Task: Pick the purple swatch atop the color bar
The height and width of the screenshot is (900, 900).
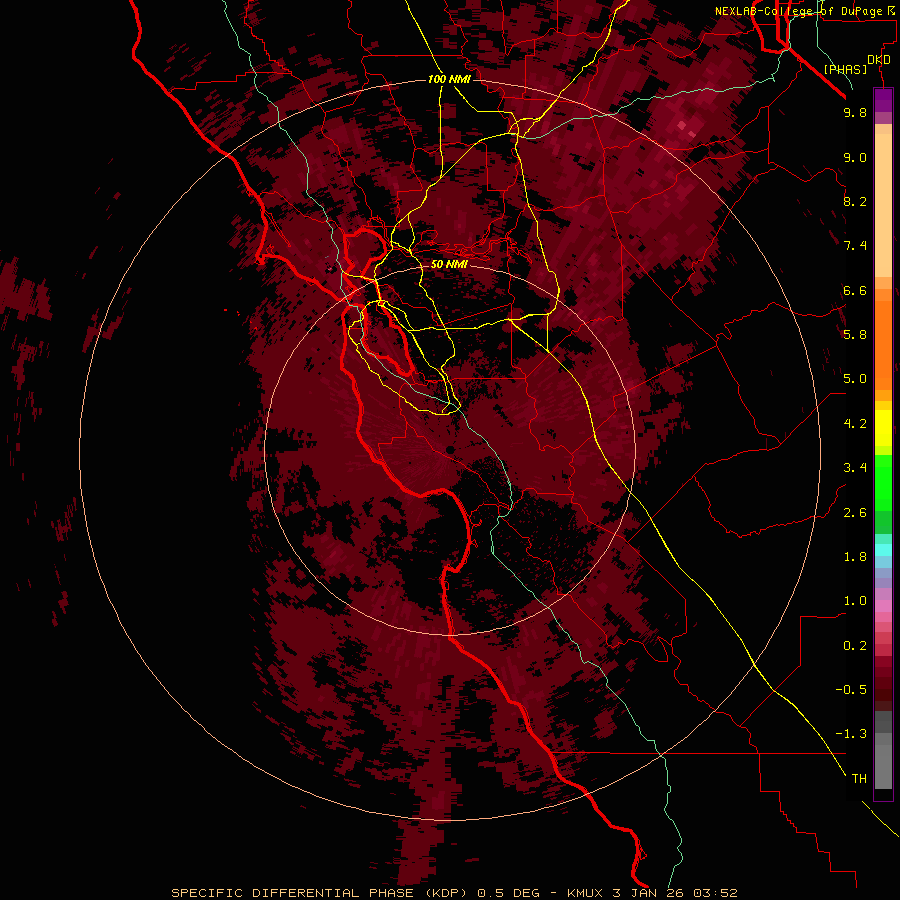Action: coord(883,100)
